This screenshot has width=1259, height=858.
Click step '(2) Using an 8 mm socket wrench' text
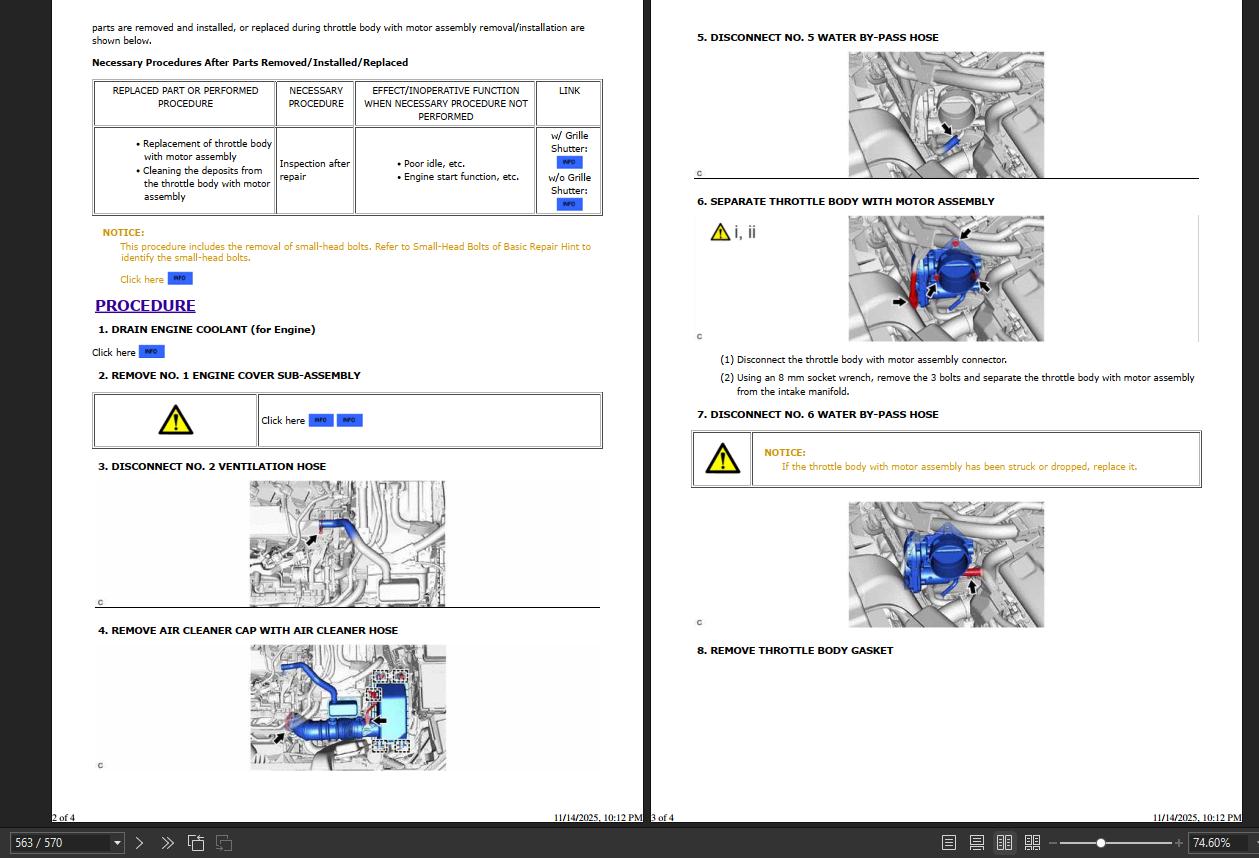pyautogui.click(x=957, y=385)
